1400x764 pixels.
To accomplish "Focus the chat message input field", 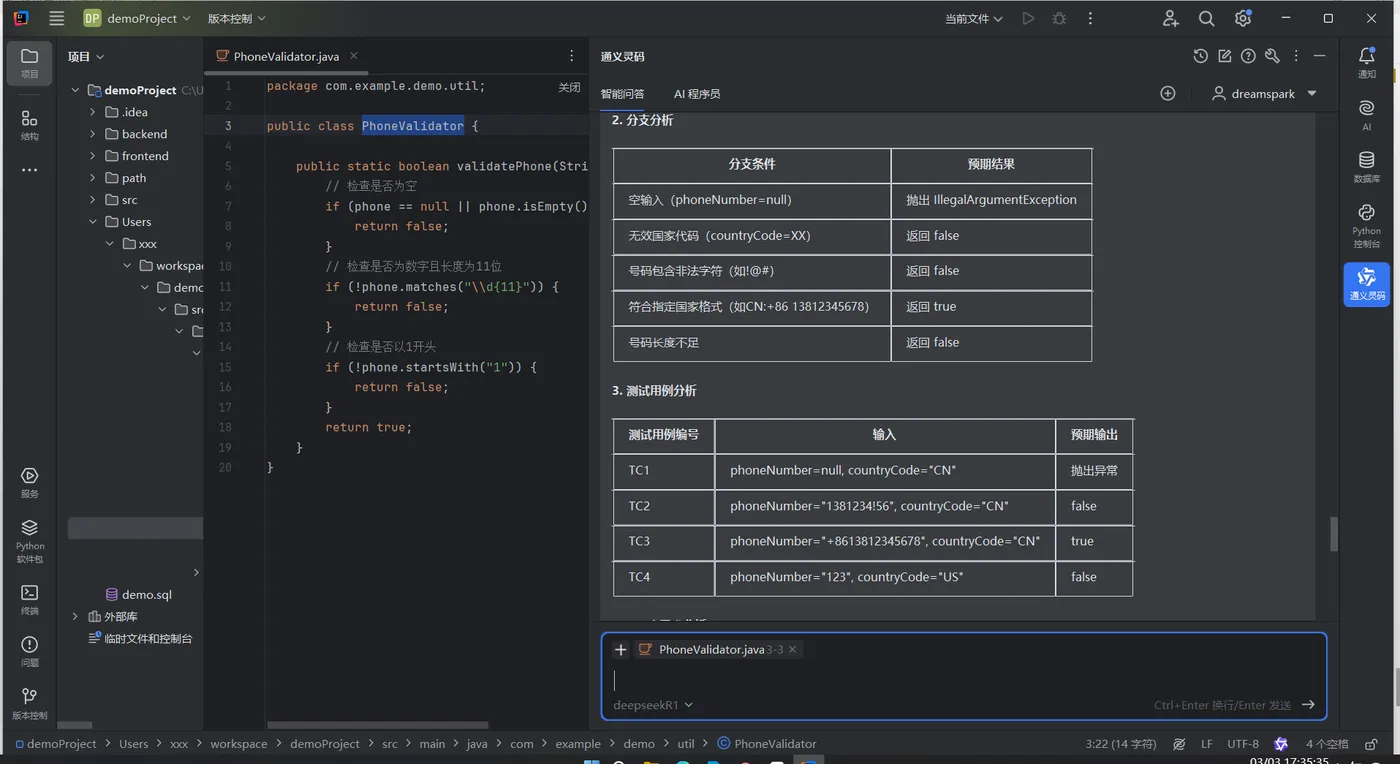I will point(964,680).
